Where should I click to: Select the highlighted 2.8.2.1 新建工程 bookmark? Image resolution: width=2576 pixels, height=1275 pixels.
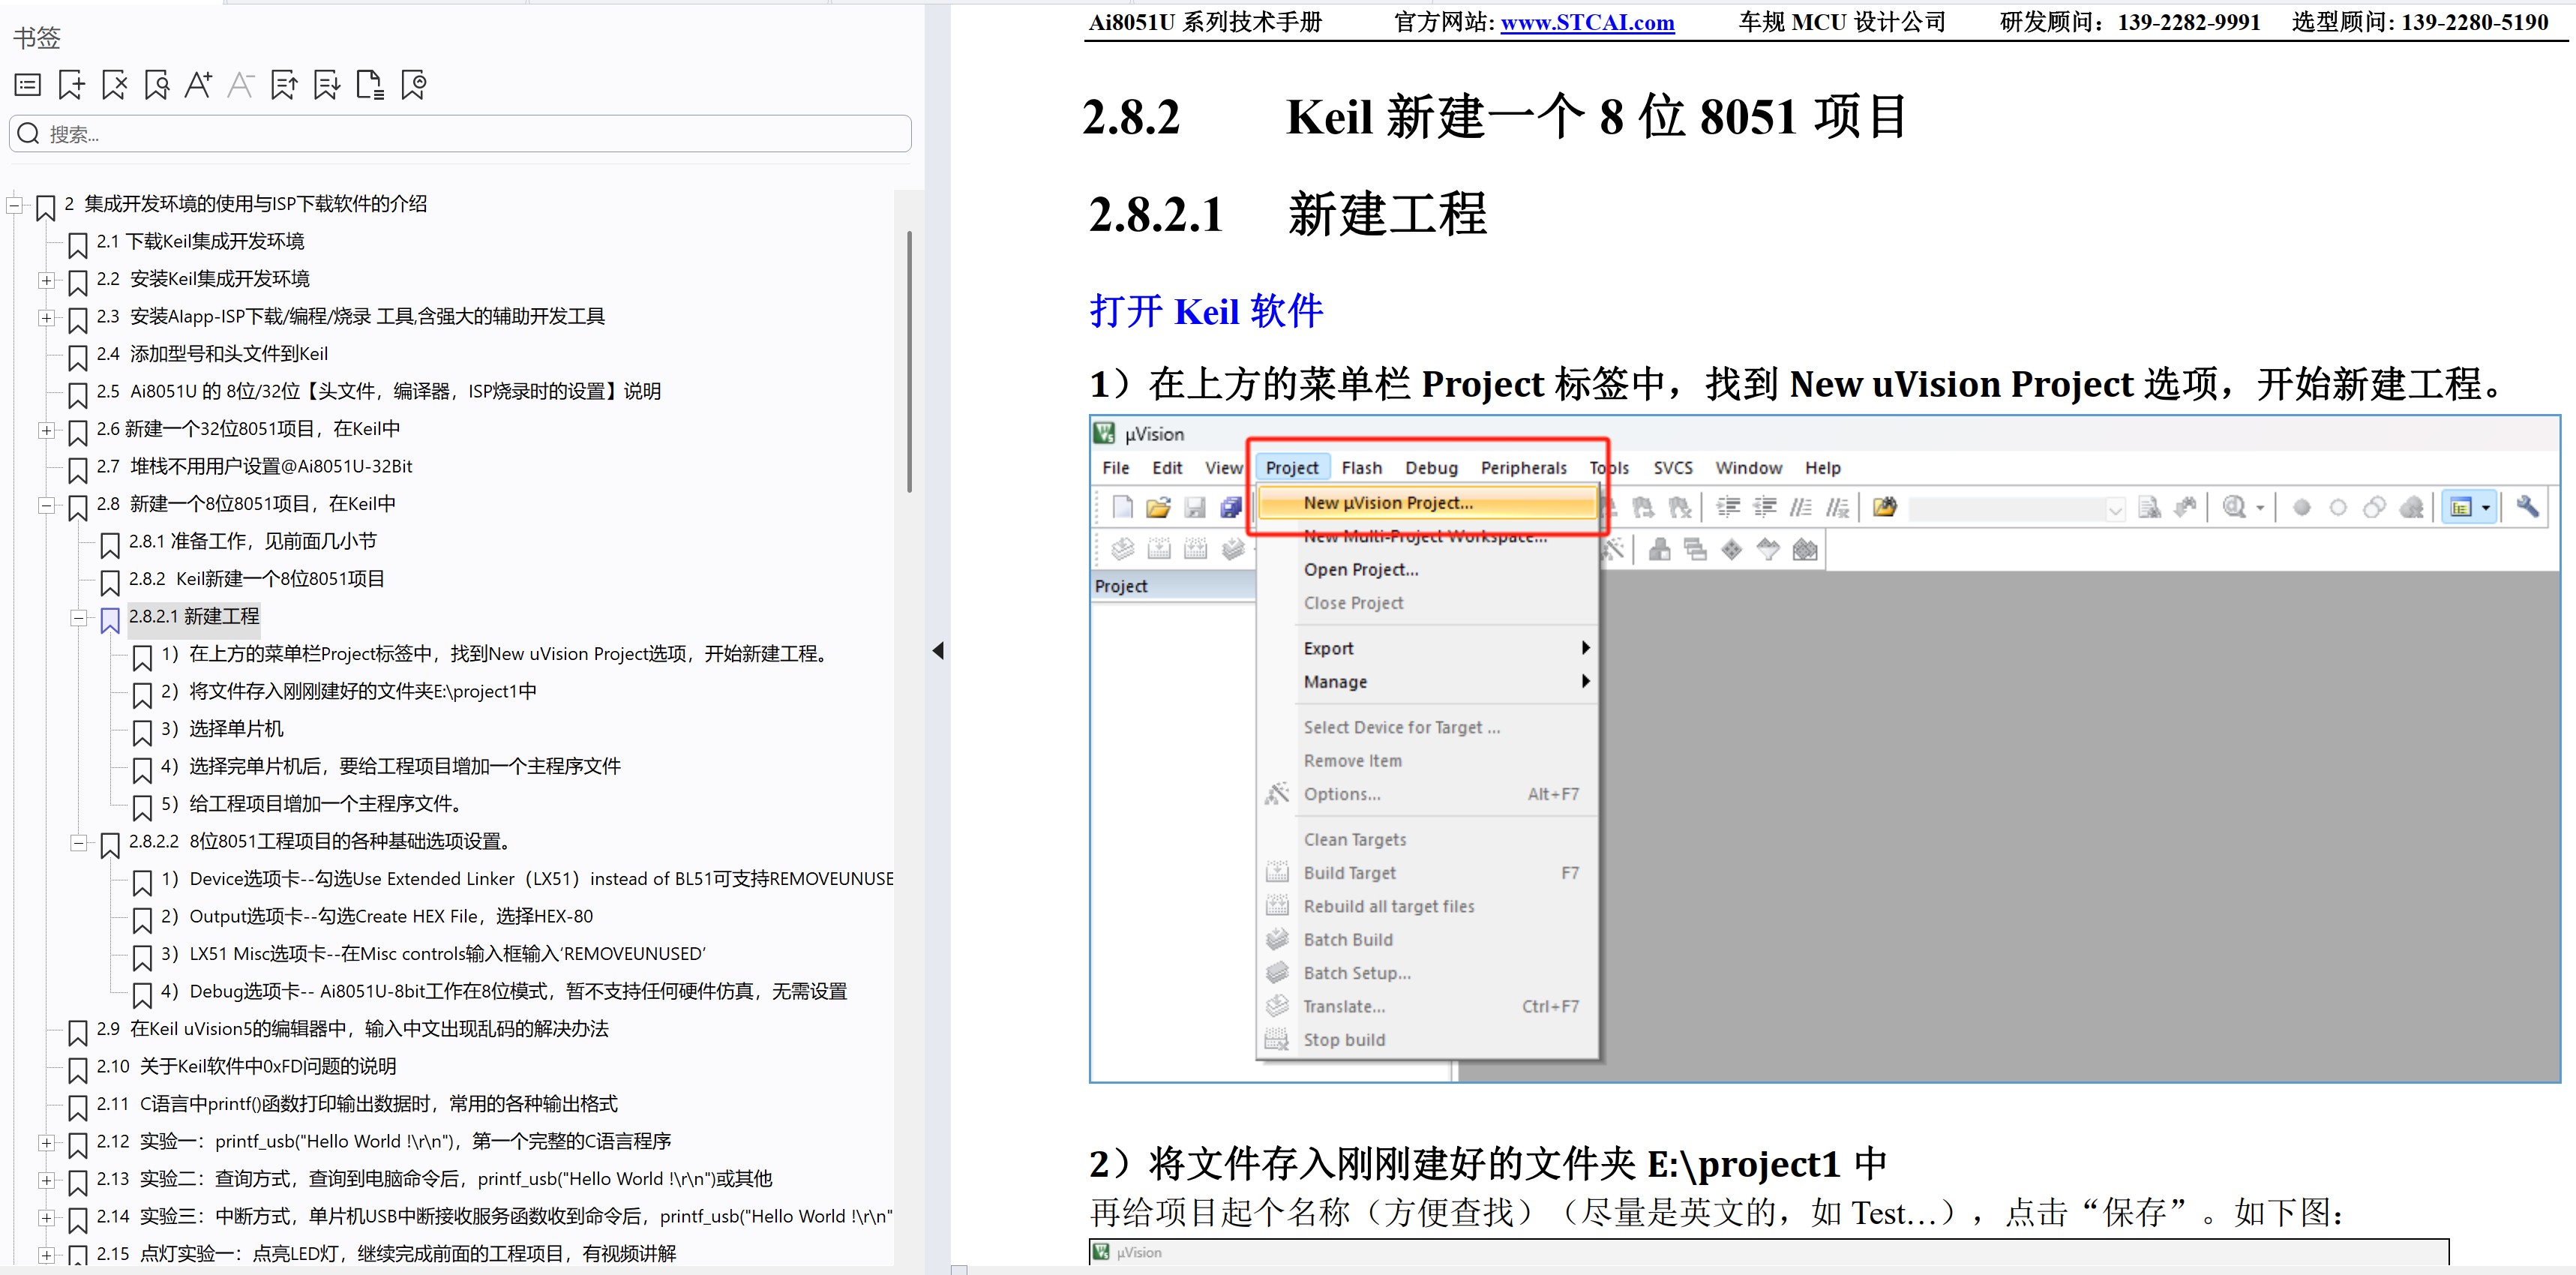[193, 616]
